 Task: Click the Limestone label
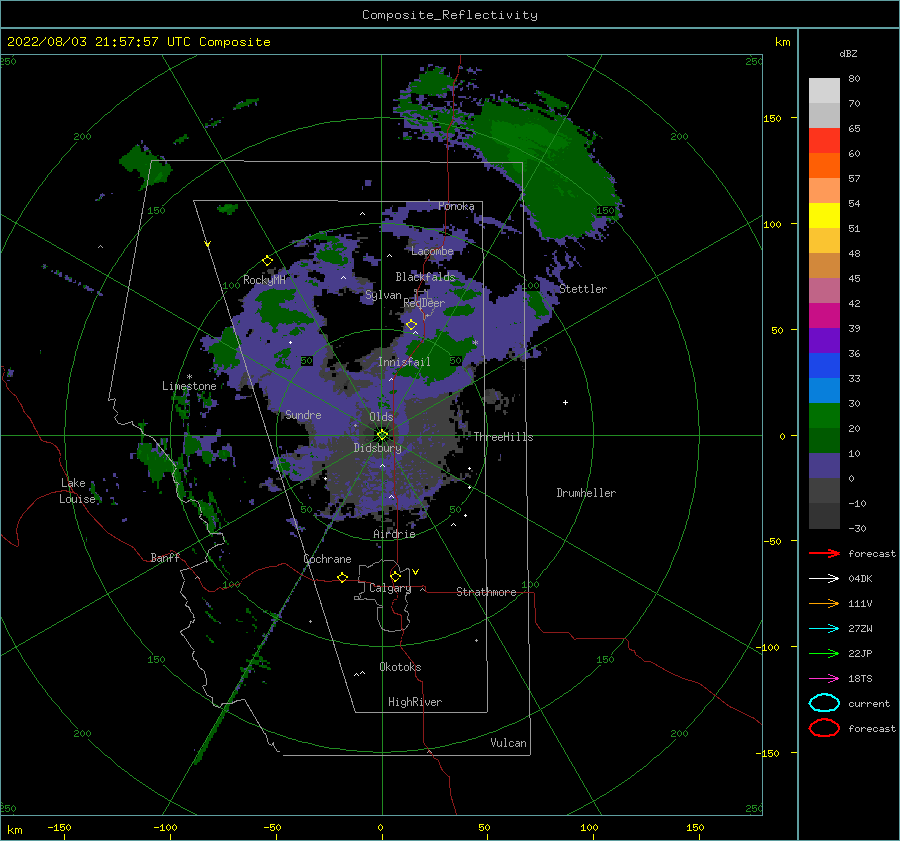(x=189, y=386)
